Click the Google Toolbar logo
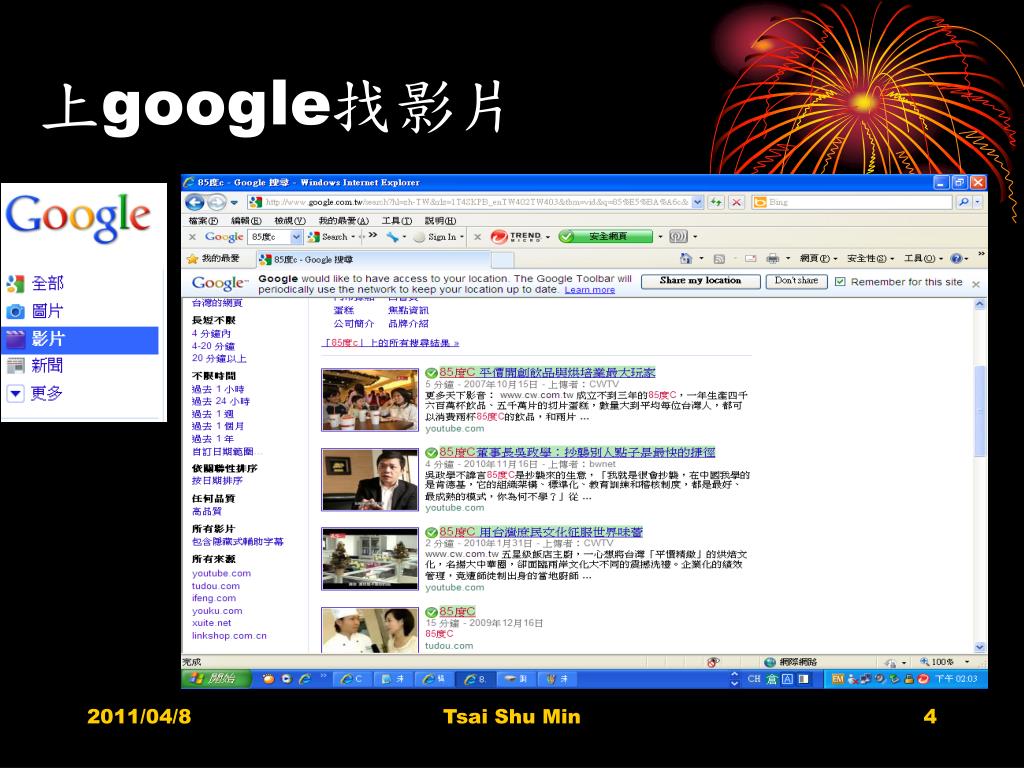1024x768 pixels. point(223,236)
